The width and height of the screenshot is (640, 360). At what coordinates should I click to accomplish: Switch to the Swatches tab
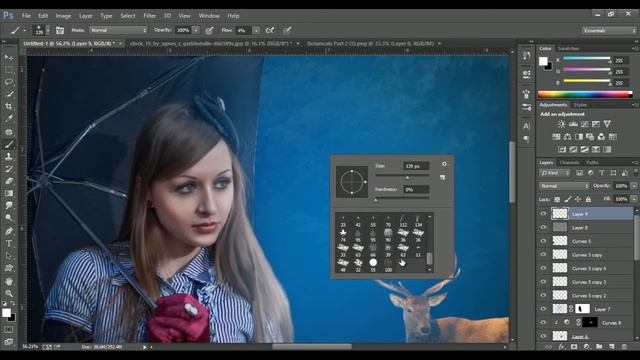click(x=568, y=49)
